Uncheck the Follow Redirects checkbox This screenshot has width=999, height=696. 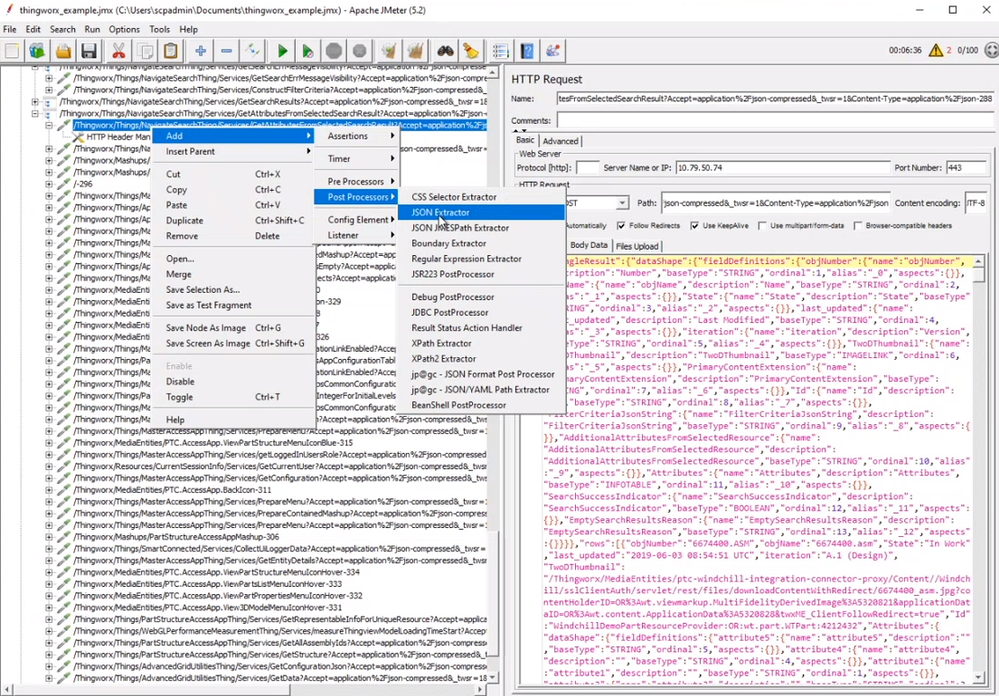tap(621, 226)
